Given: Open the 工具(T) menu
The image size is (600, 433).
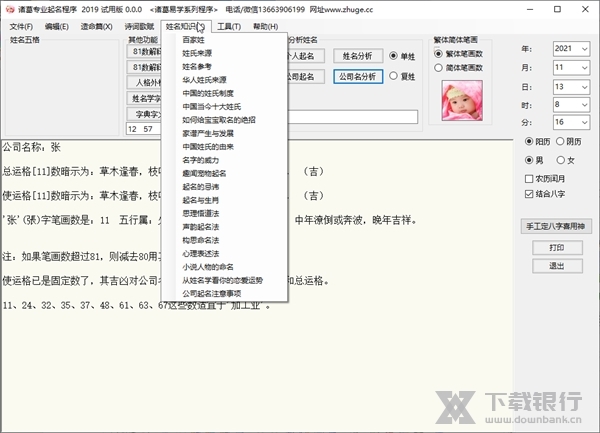Looking at the screenshot, I should [x=229, y=26].
